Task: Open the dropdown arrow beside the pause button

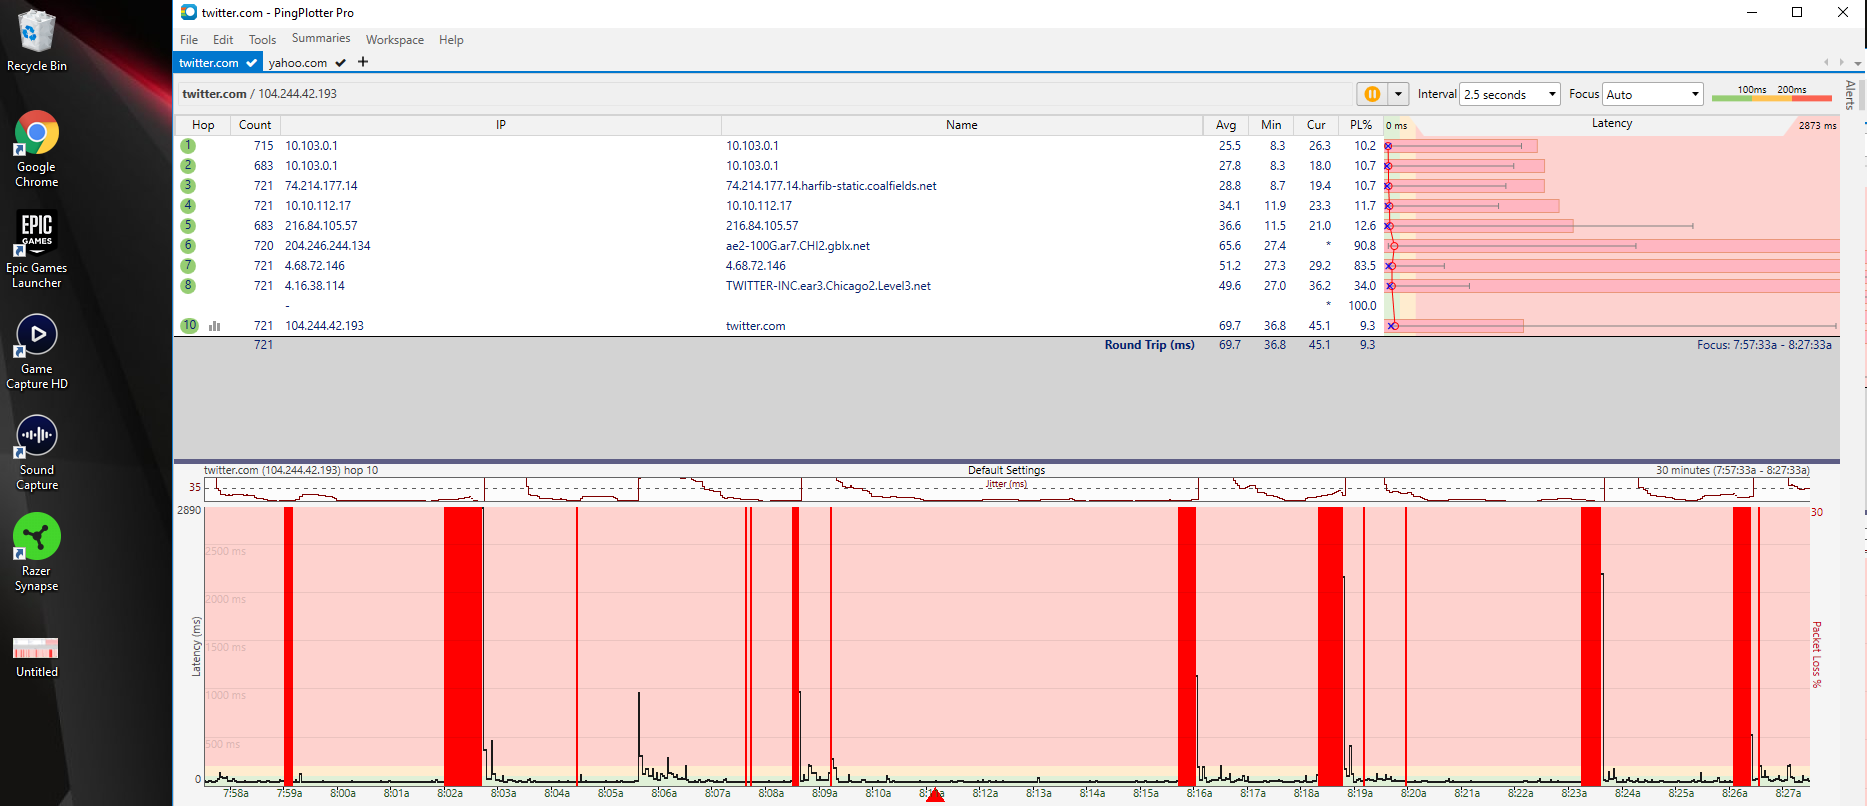Action: point(1398,94)
